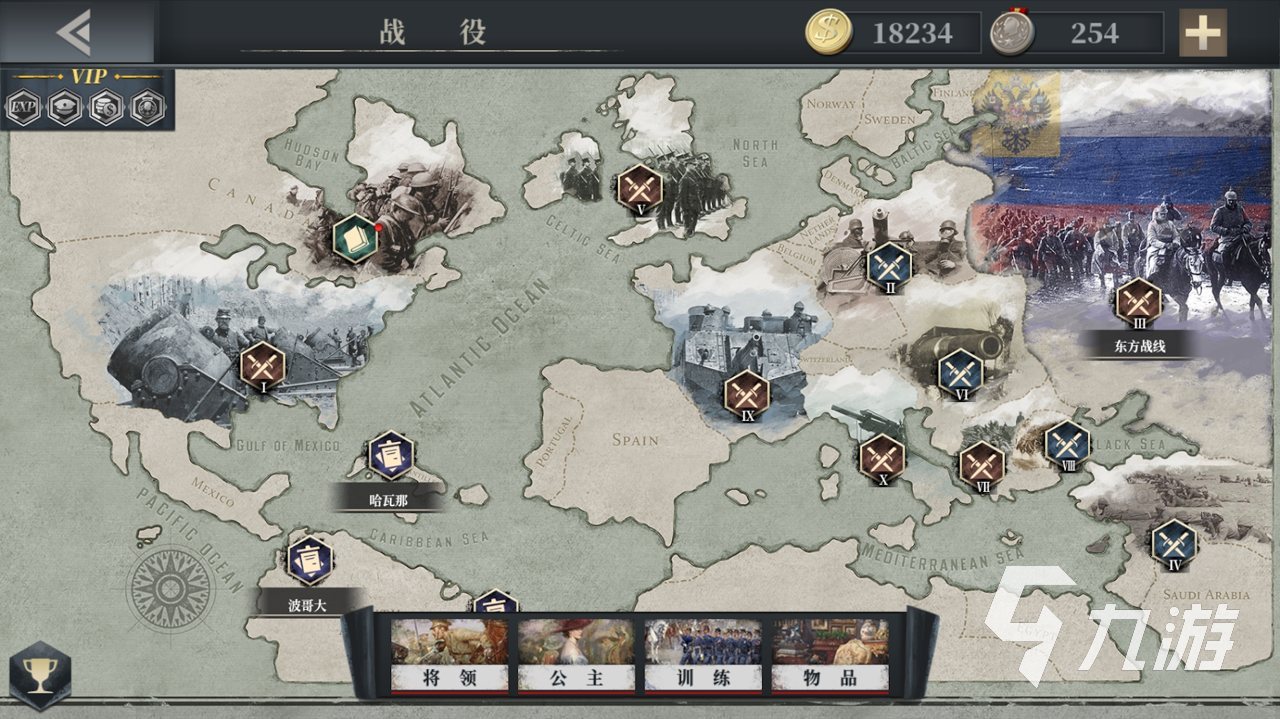Select campaign VI cannon marker
1280x719 pixels.
point(960,373)
